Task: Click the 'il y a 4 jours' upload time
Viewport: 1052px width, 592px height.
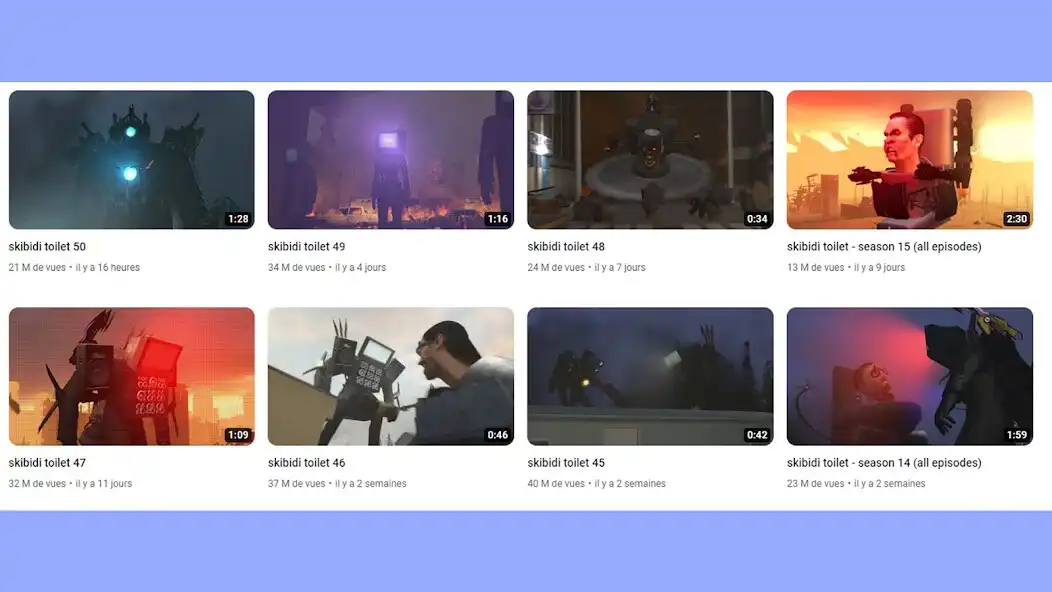Action: (x=361, y=267)
